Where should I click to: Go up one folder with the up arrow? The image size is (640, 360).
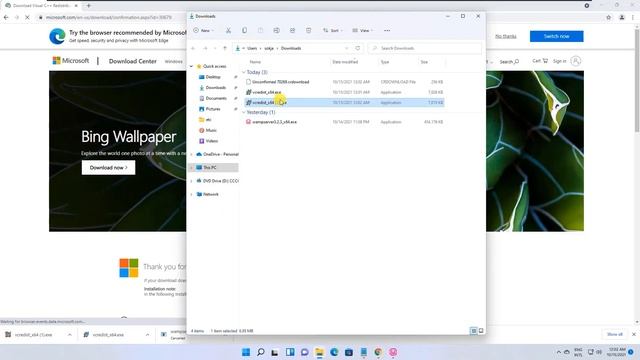tap(224, 48)
